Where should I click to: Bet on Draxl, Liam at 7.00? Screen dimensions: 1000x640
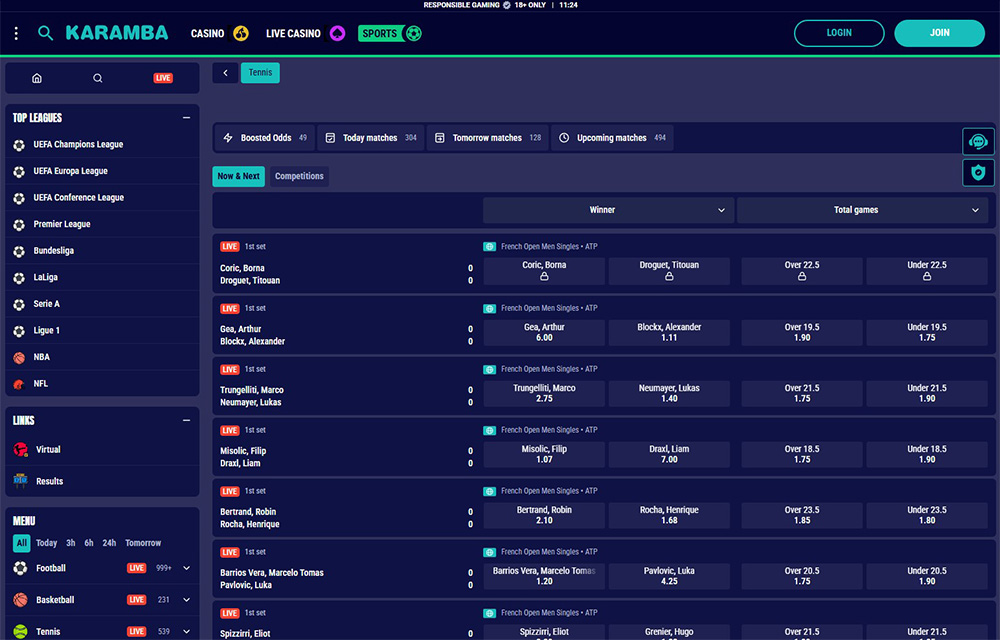(x=669, y=455)
